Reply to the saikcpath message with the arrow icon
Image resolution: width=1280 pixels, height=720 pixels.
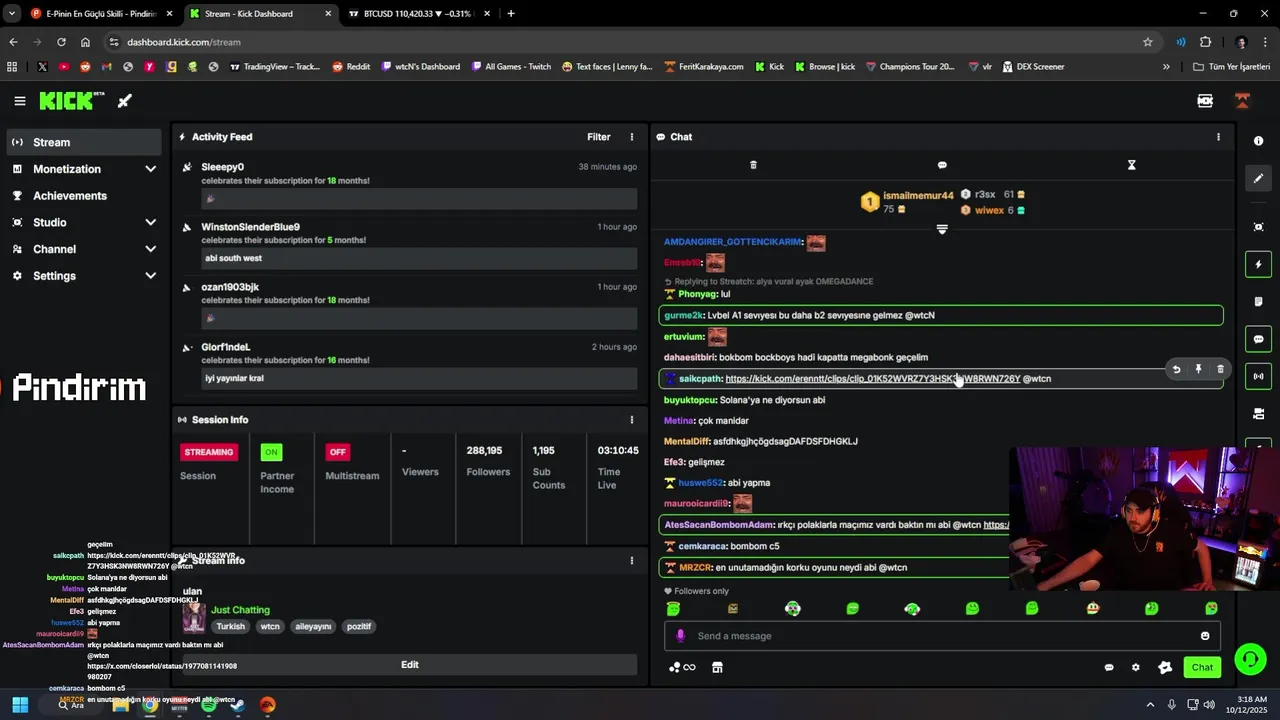[x=1176, y=370]
